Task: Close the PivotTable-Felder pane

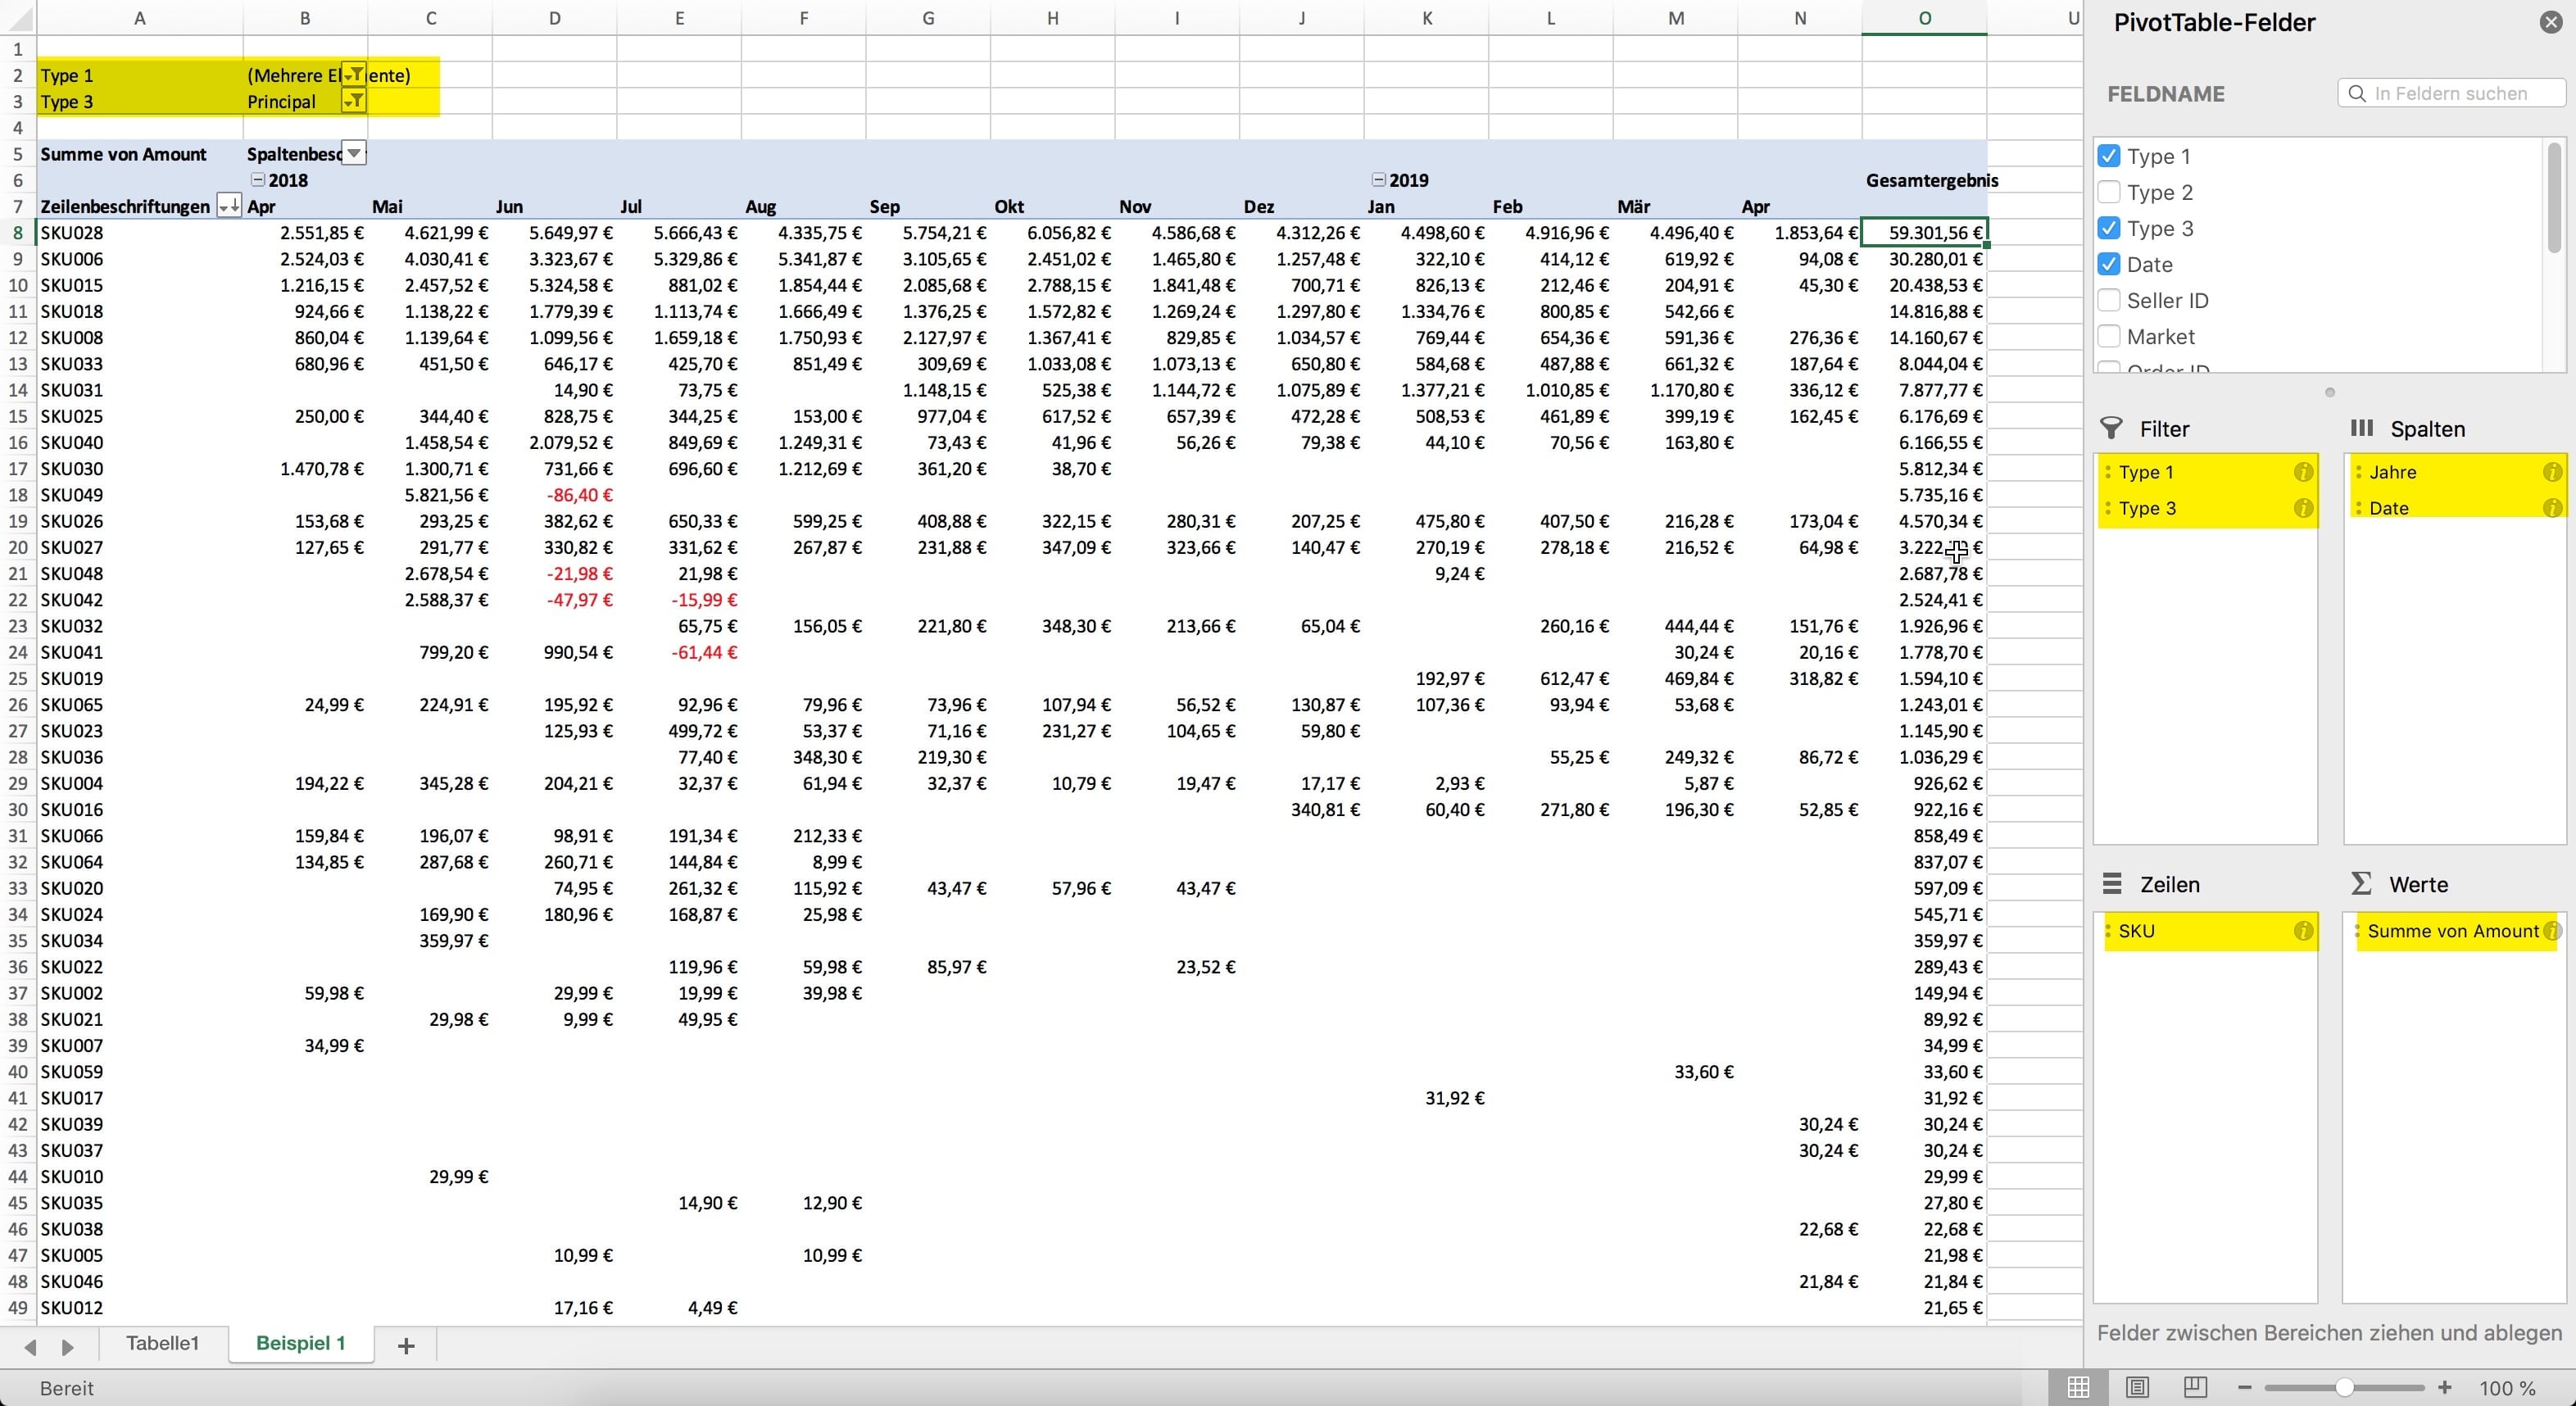Action: click(2551, 22)
